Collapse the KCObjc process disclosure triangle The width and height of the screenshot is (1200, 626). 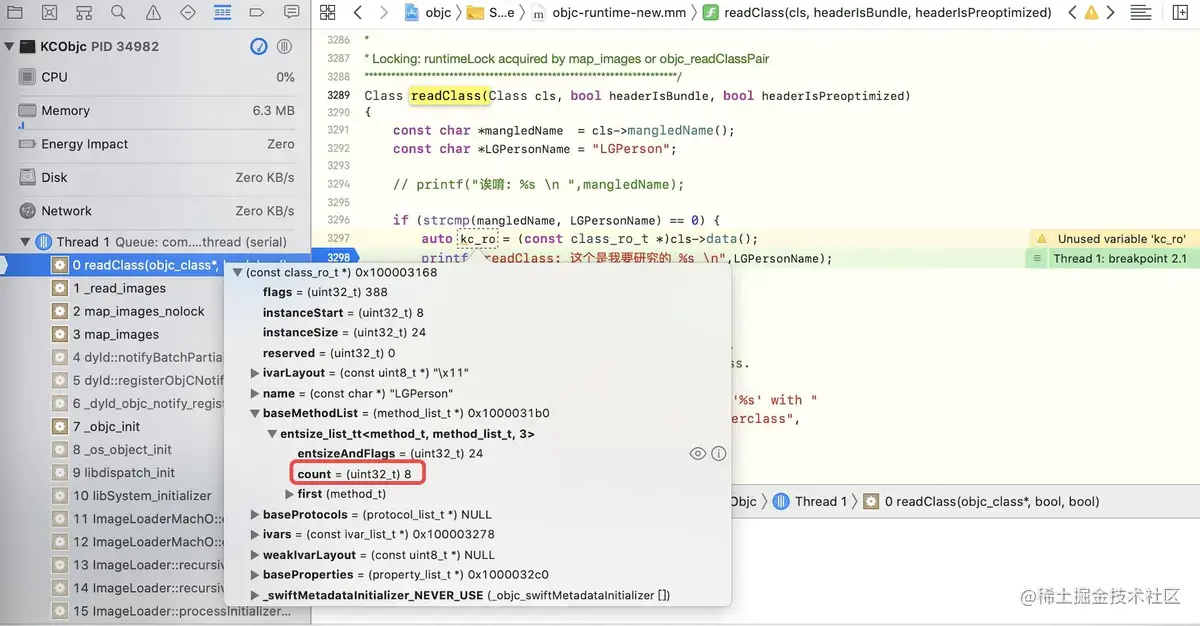point(9,47)
